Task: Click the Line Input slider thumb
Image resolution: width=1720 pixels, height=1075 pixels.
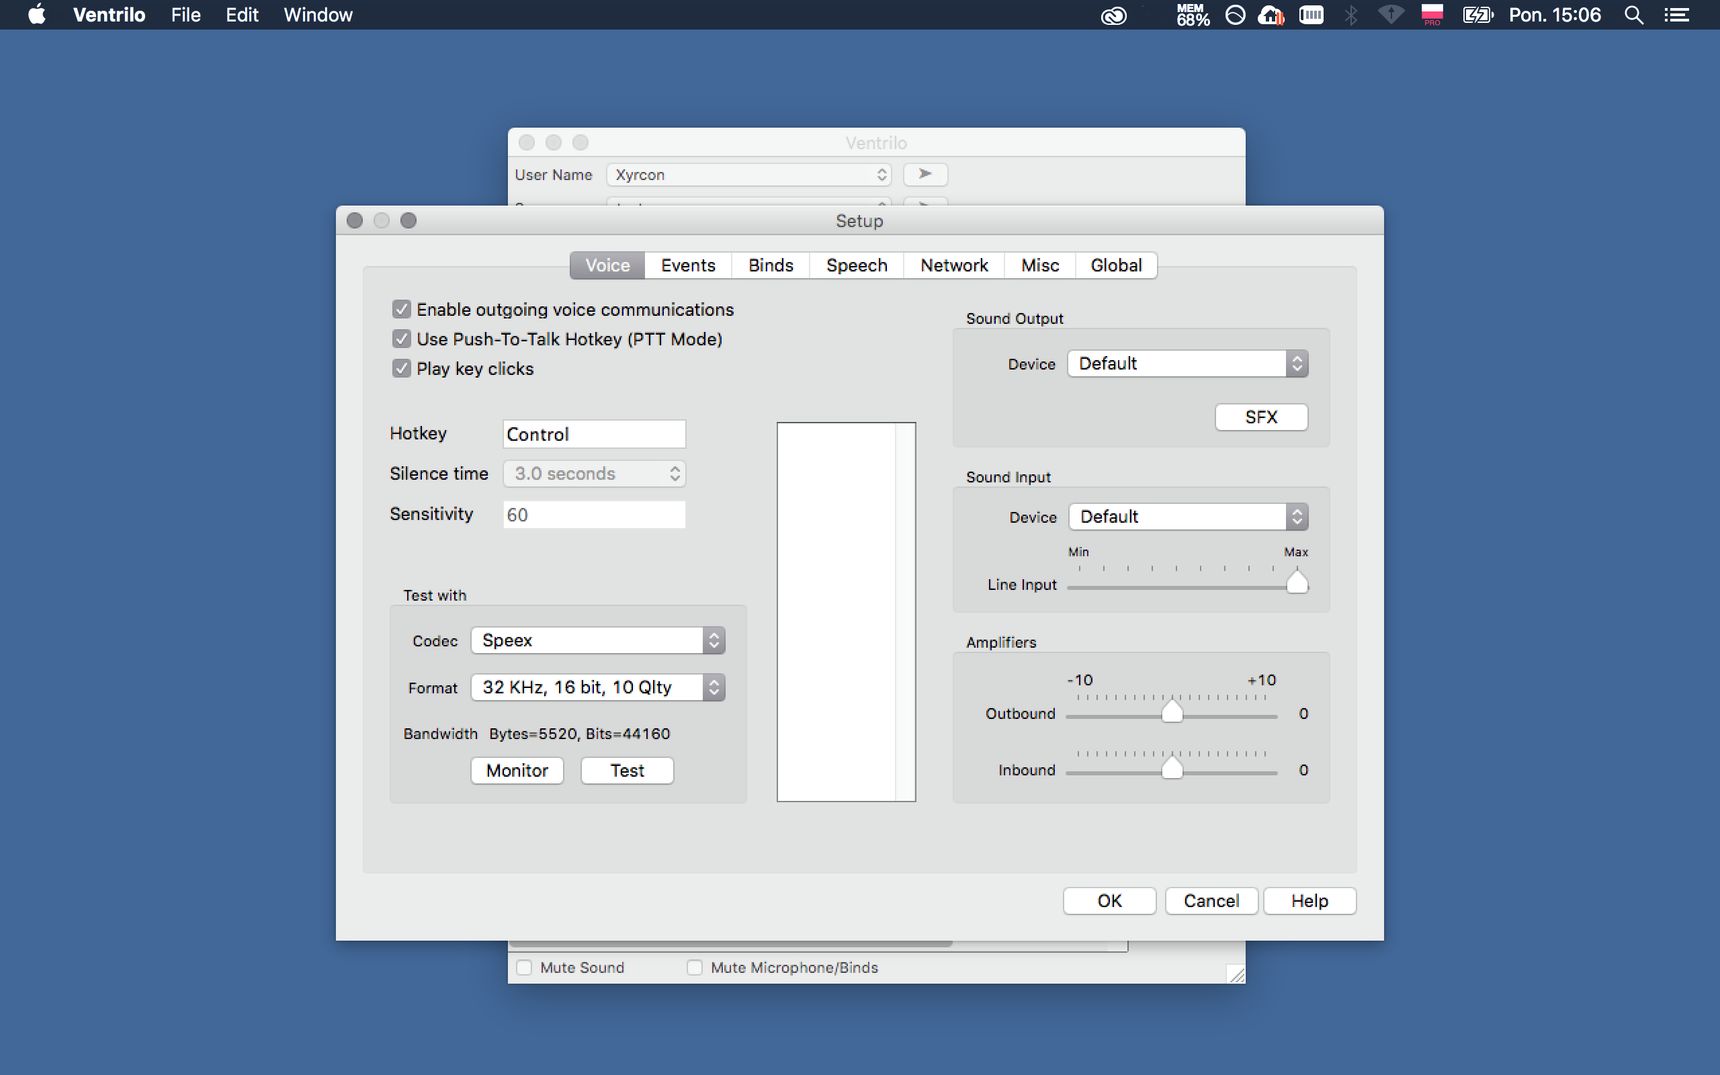Action: click(x=1297, y=582)
